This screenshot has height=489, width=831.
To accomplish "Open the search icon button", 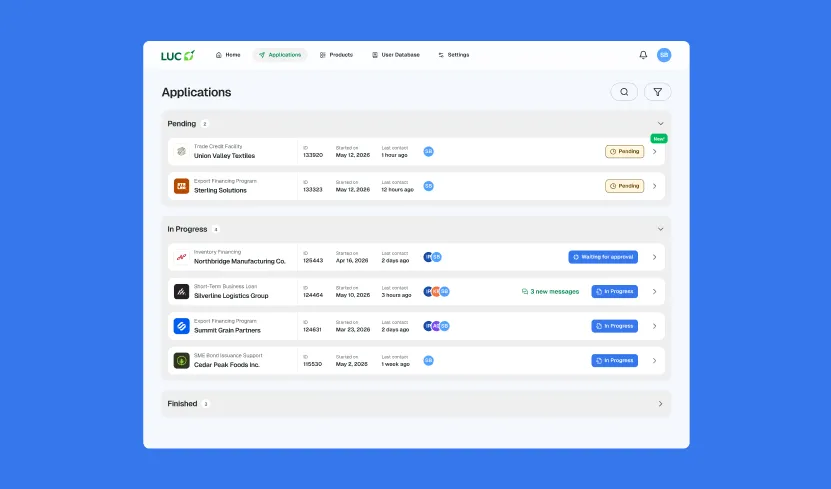I will pos(624,92).
